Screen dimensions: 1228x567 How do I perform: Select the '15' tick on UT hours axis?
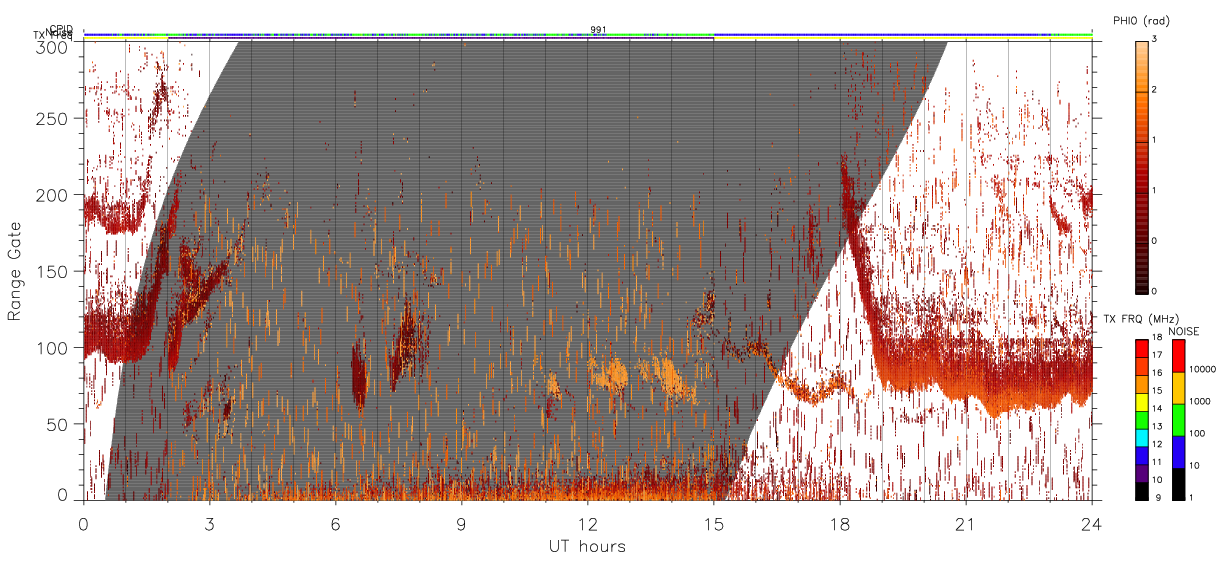tap(713, 523)
